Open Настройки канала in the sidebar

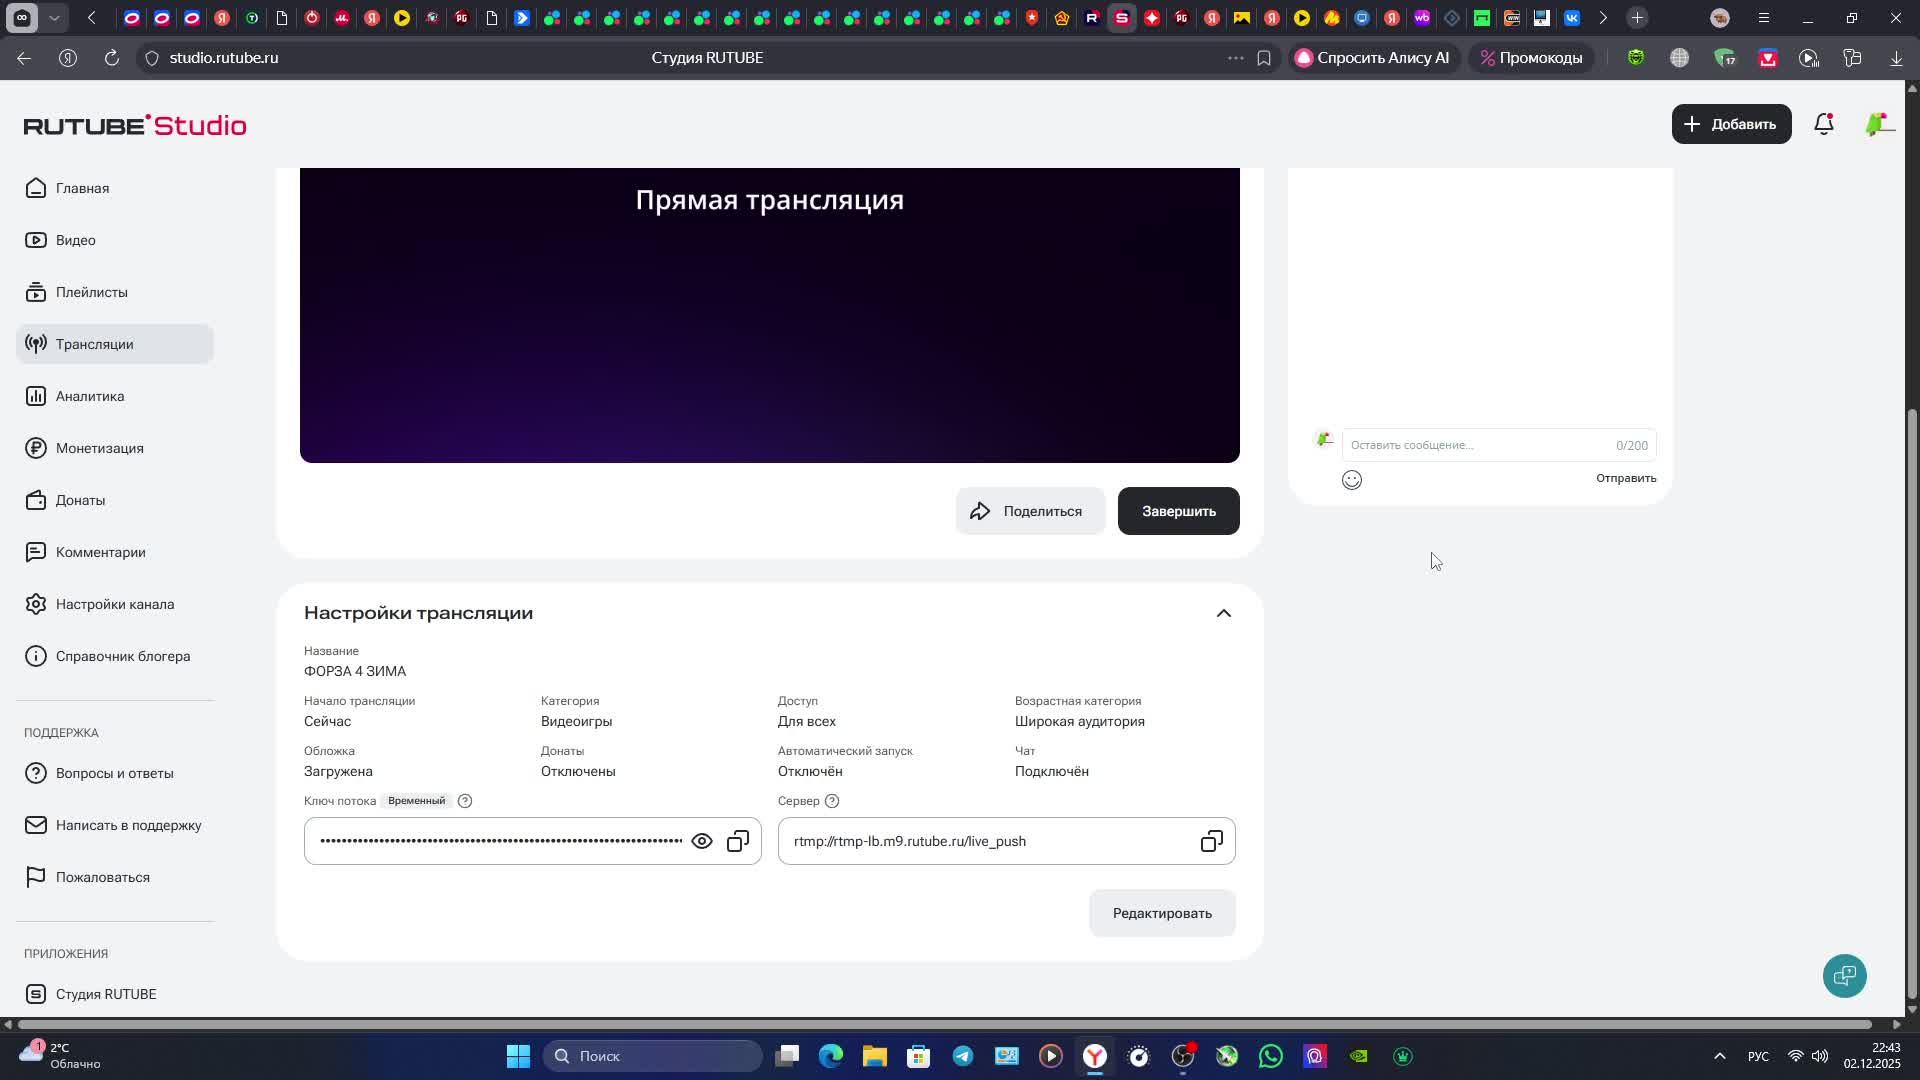[114, 604]
